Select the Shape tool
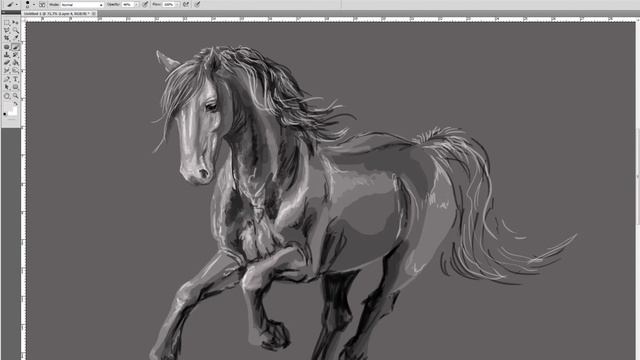This screenshot has height=360, width=640. pyautogui.click(x=16, y=87)
